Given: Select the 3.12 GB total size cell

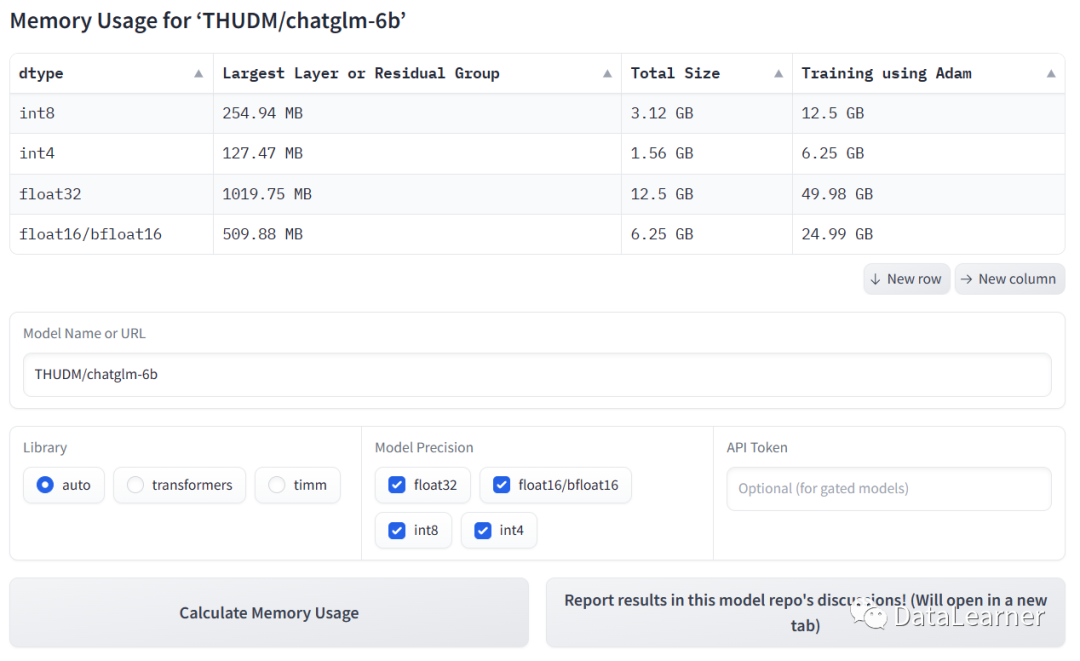Looking at the screenshot, I should (x=707, y=114).
